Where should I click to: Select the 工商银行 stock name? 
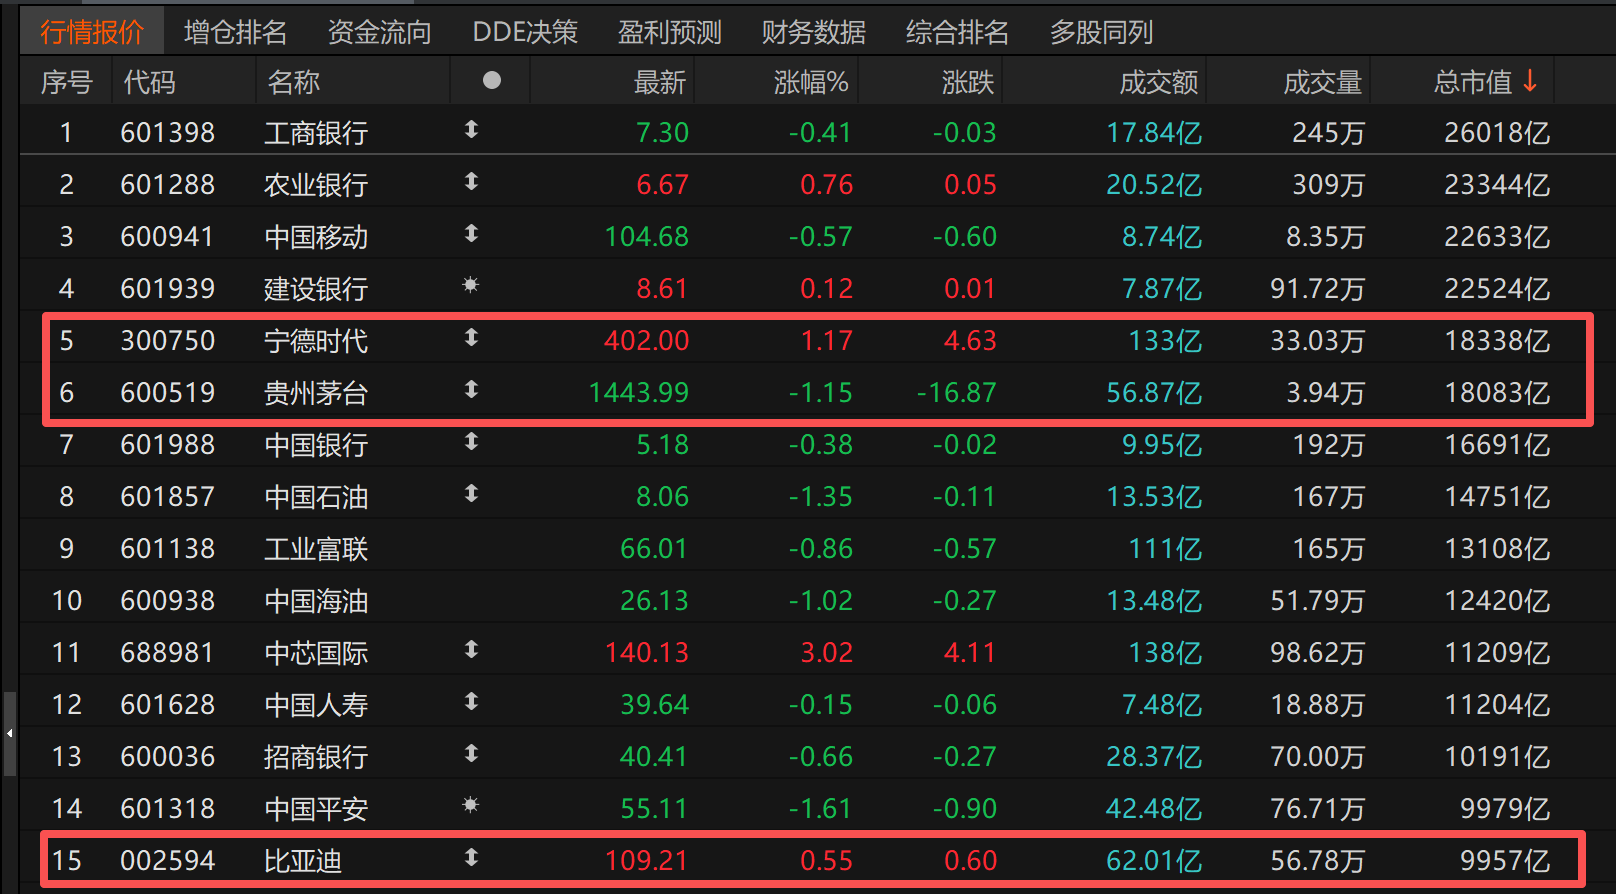[x=316, y=133]
